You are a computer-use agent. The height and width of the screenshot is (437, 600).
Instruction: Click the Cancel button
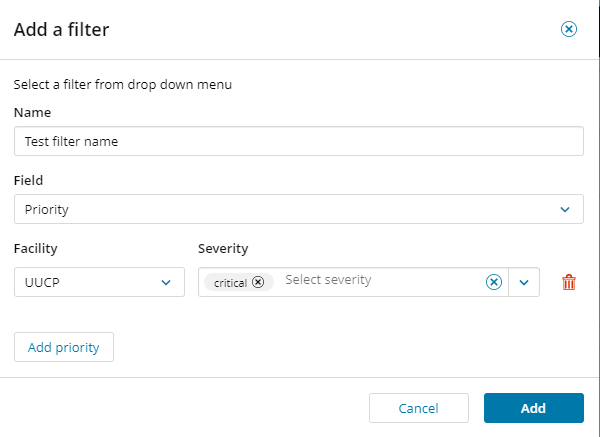tap(419, 408)
